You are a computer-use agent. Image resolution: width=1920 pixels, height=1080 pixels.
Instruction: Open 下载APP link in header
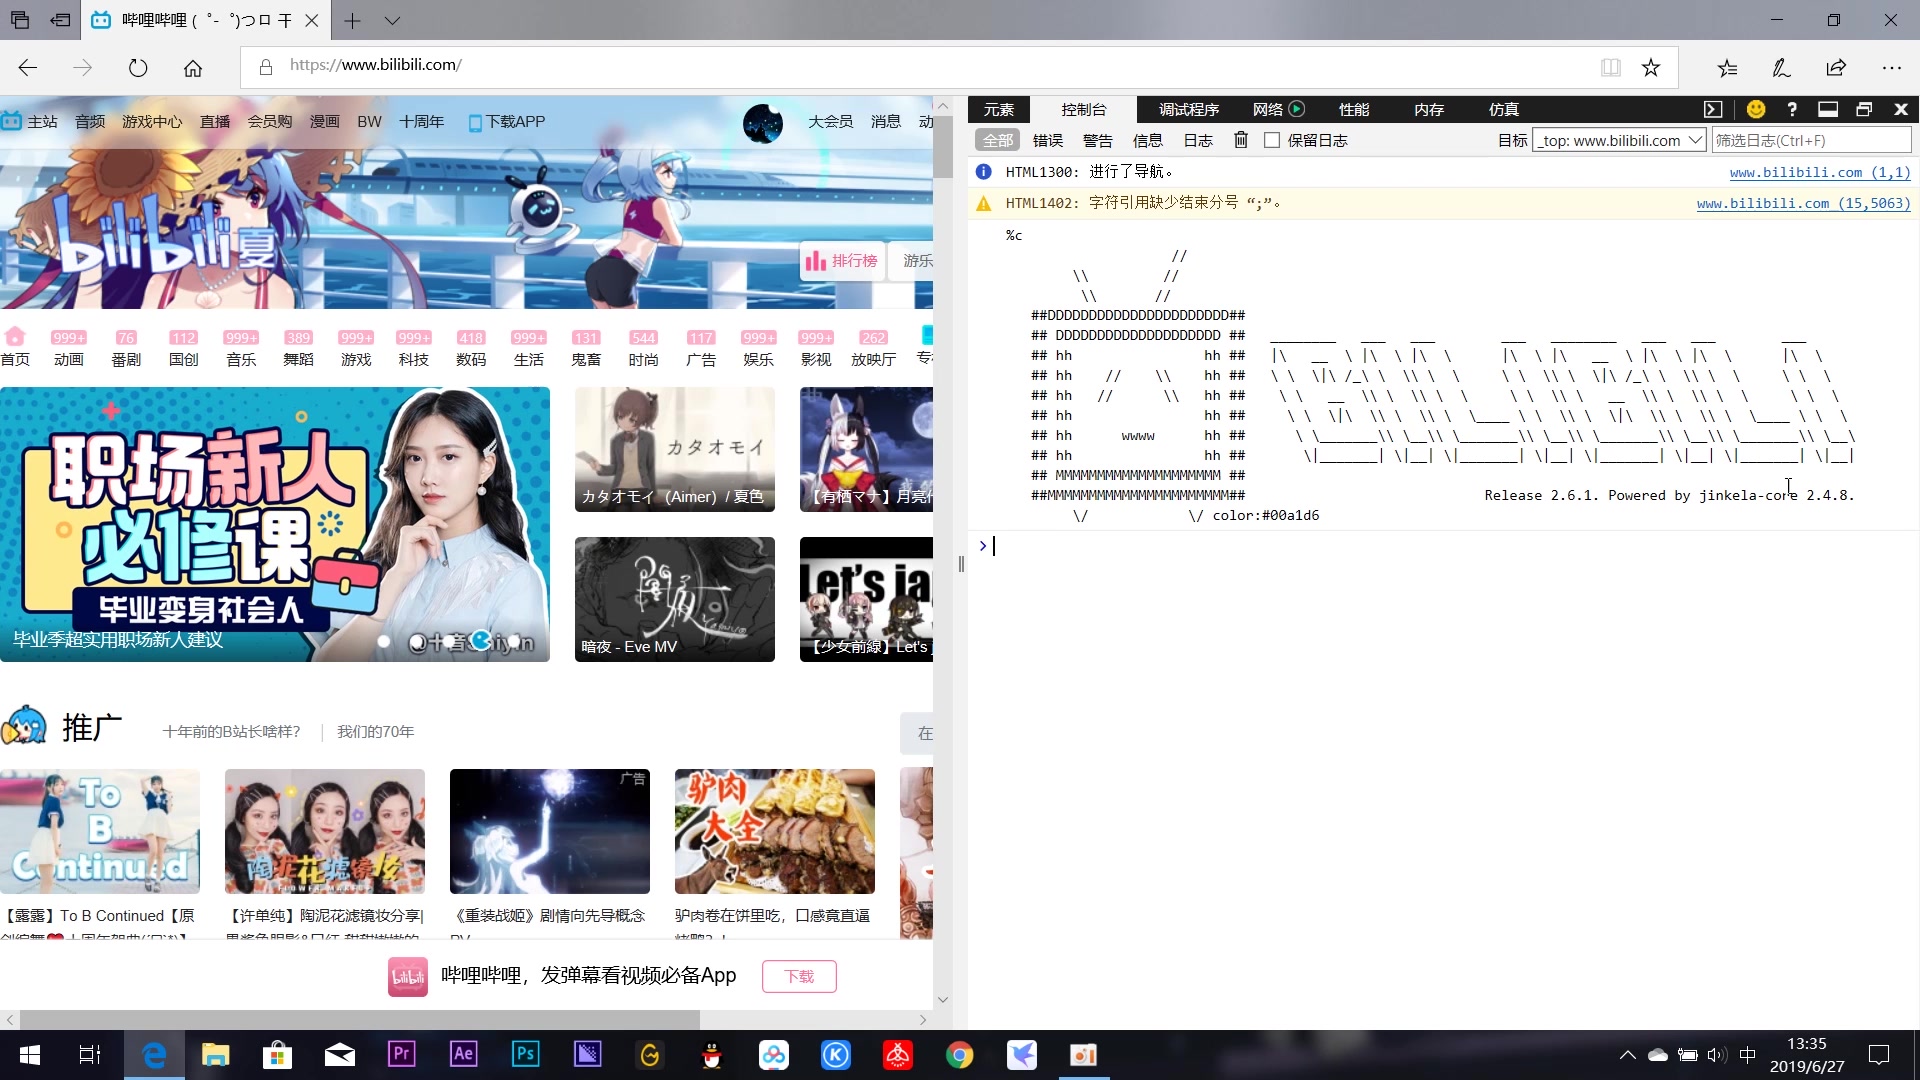coord(507,122)
